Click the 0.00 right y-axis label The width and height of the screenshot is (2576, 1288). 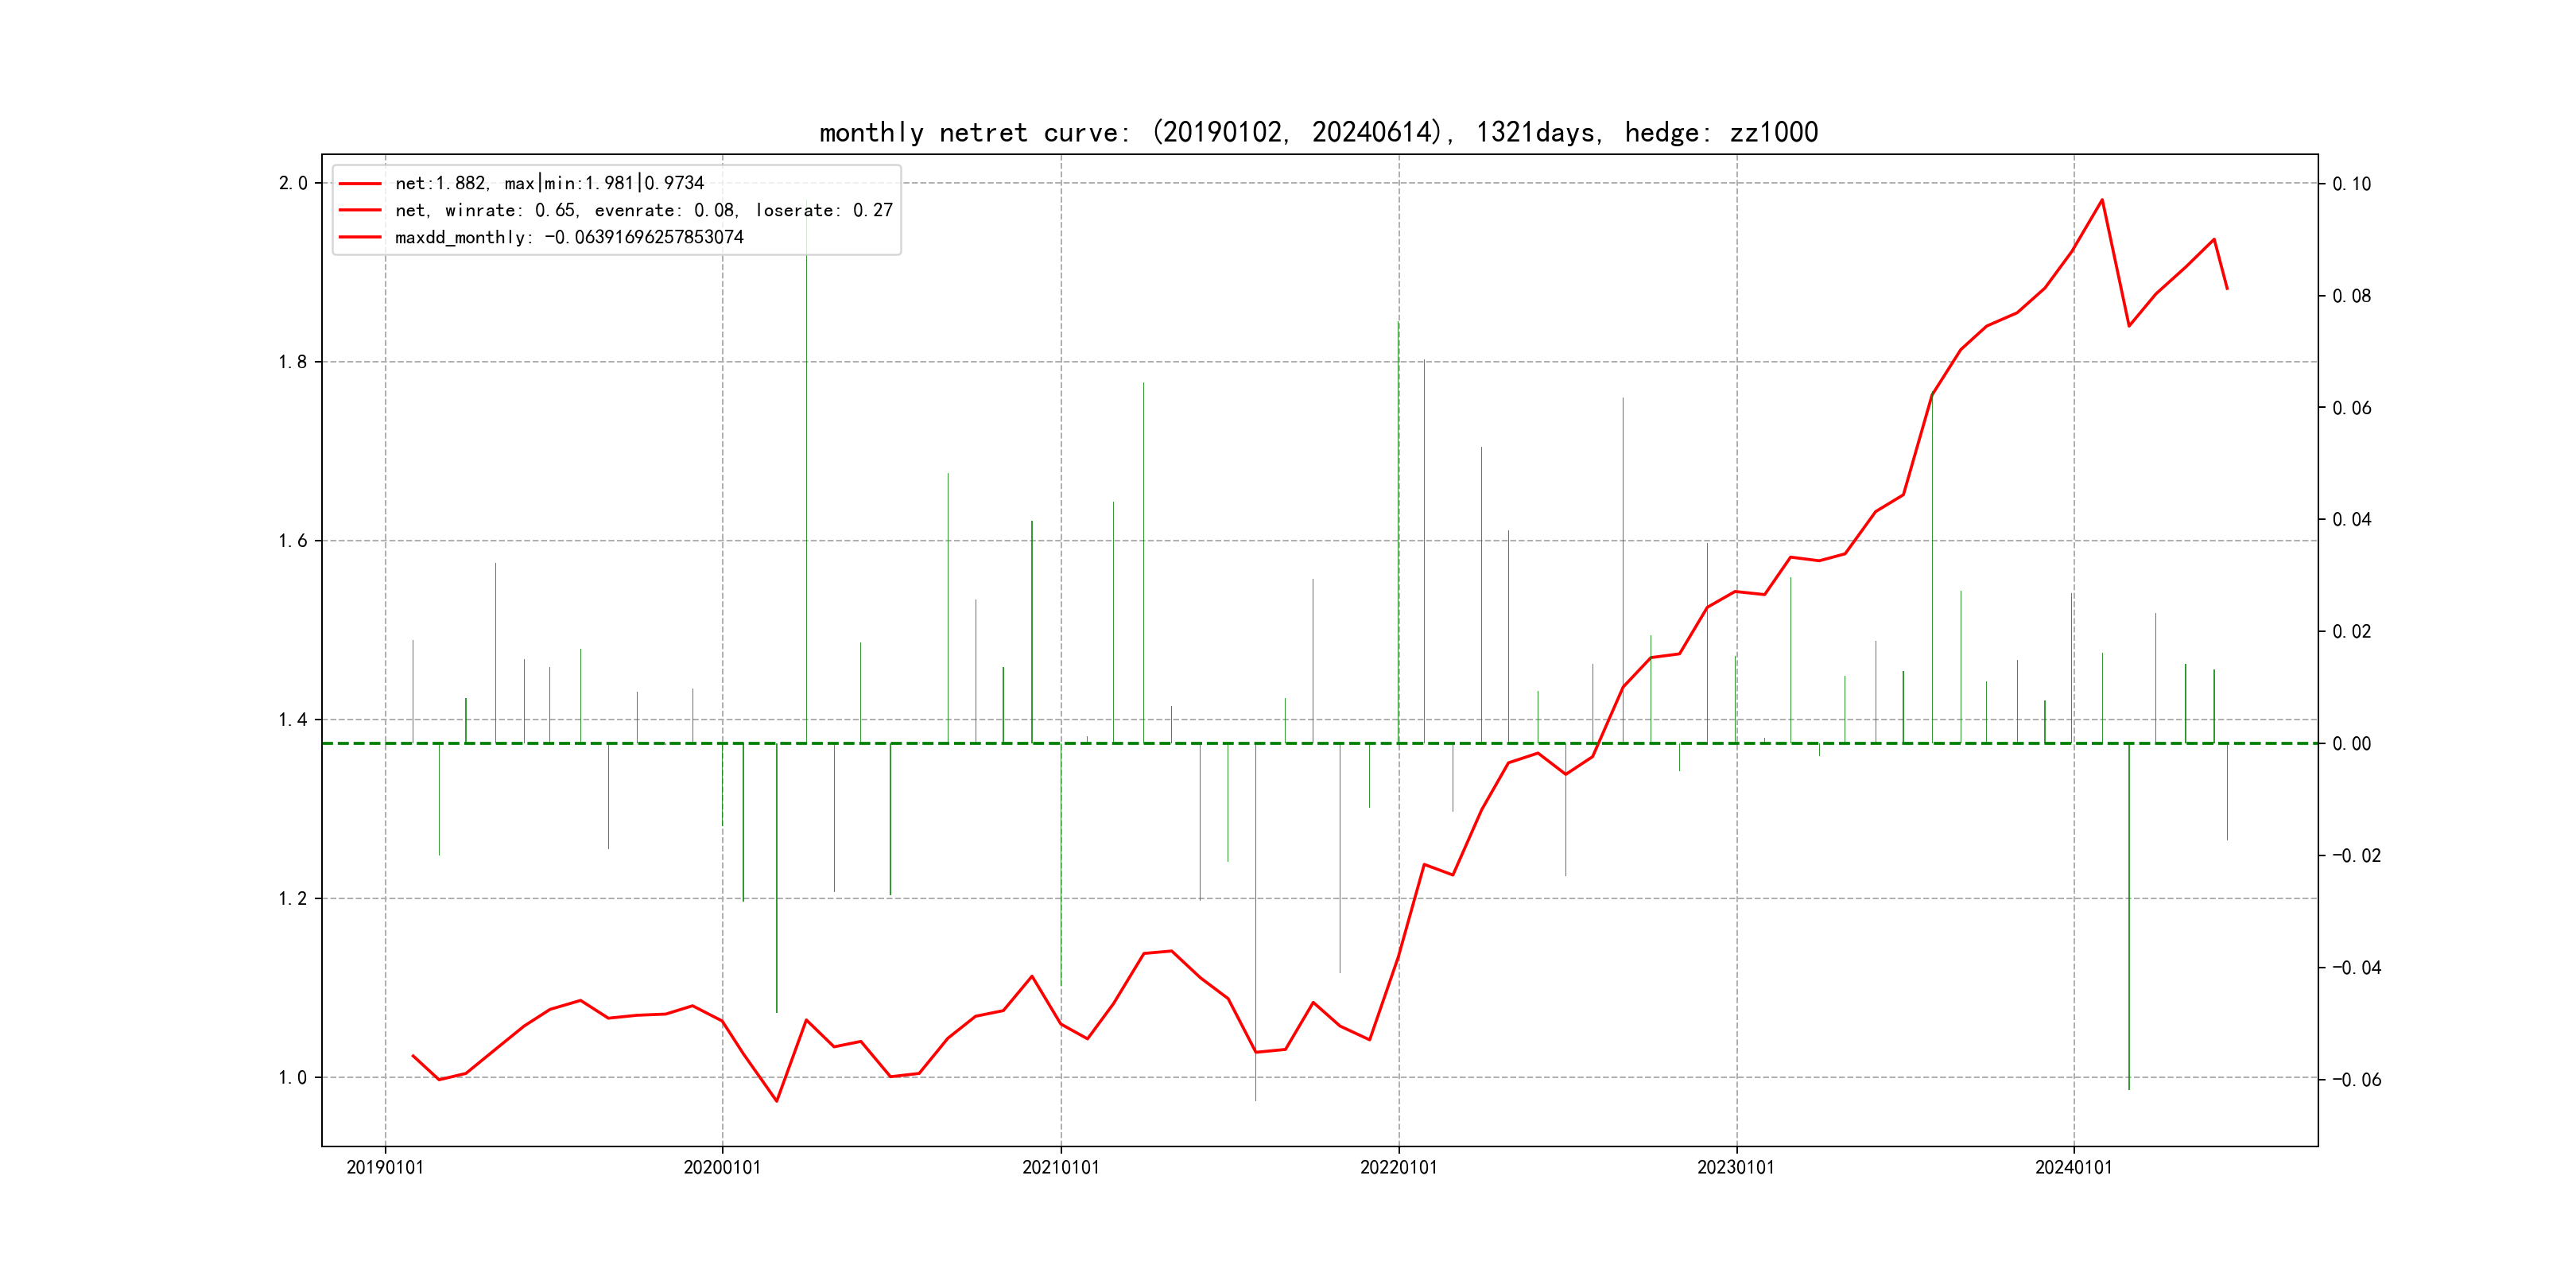tap(2351, 743)
